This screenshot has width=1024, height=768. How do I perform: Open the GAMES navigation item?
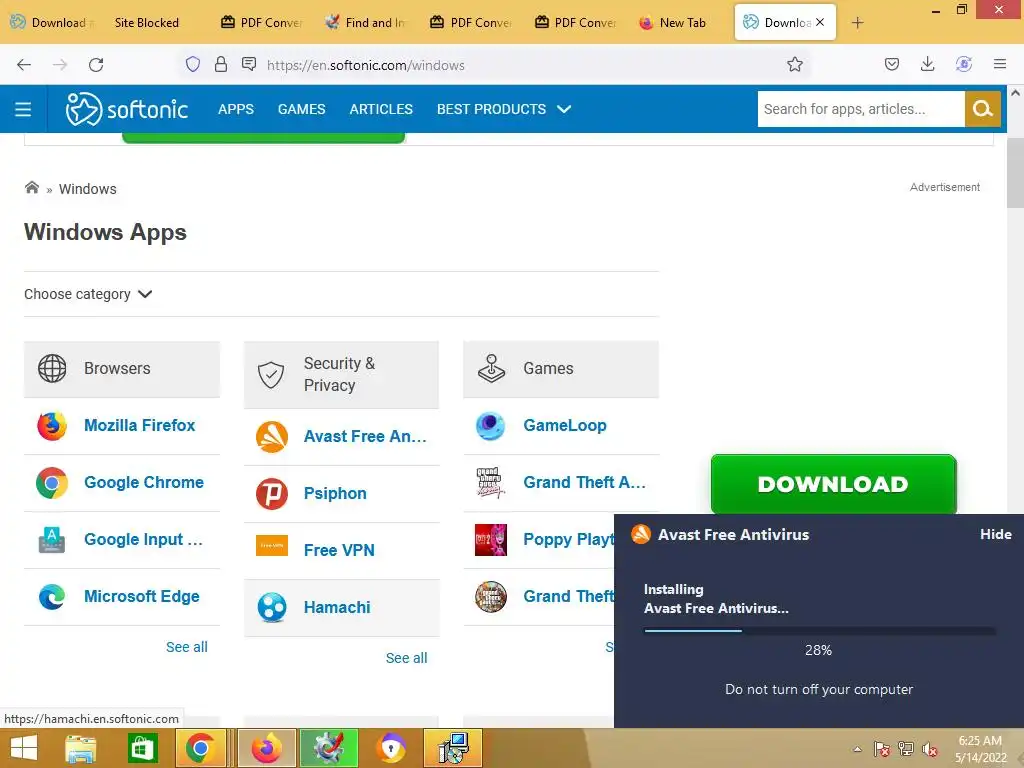[301, 109]
